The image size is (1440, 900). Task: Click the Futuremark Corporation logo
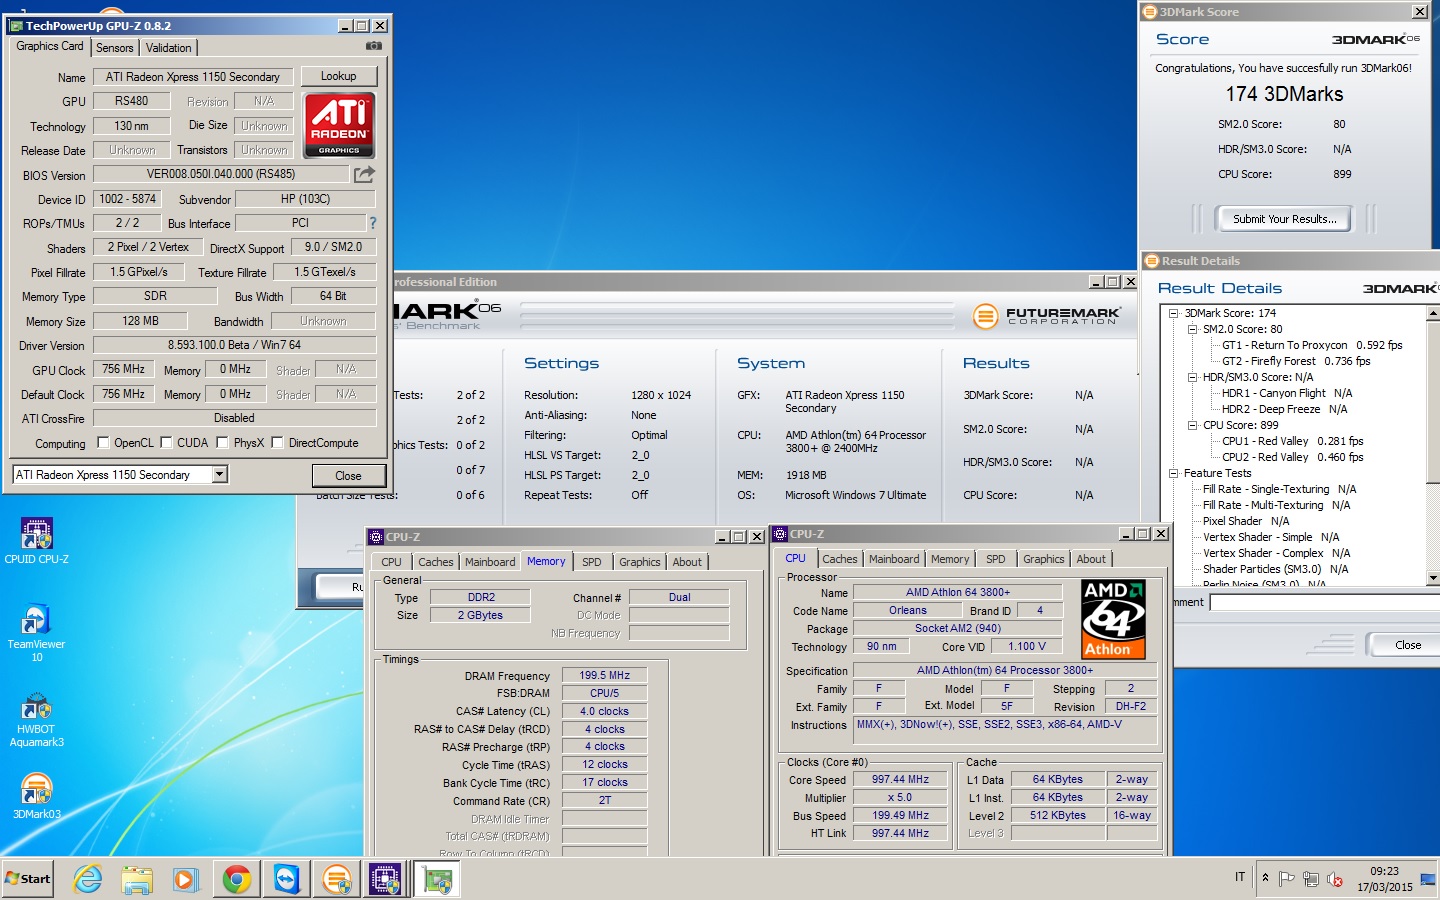tap(1047, 316)
